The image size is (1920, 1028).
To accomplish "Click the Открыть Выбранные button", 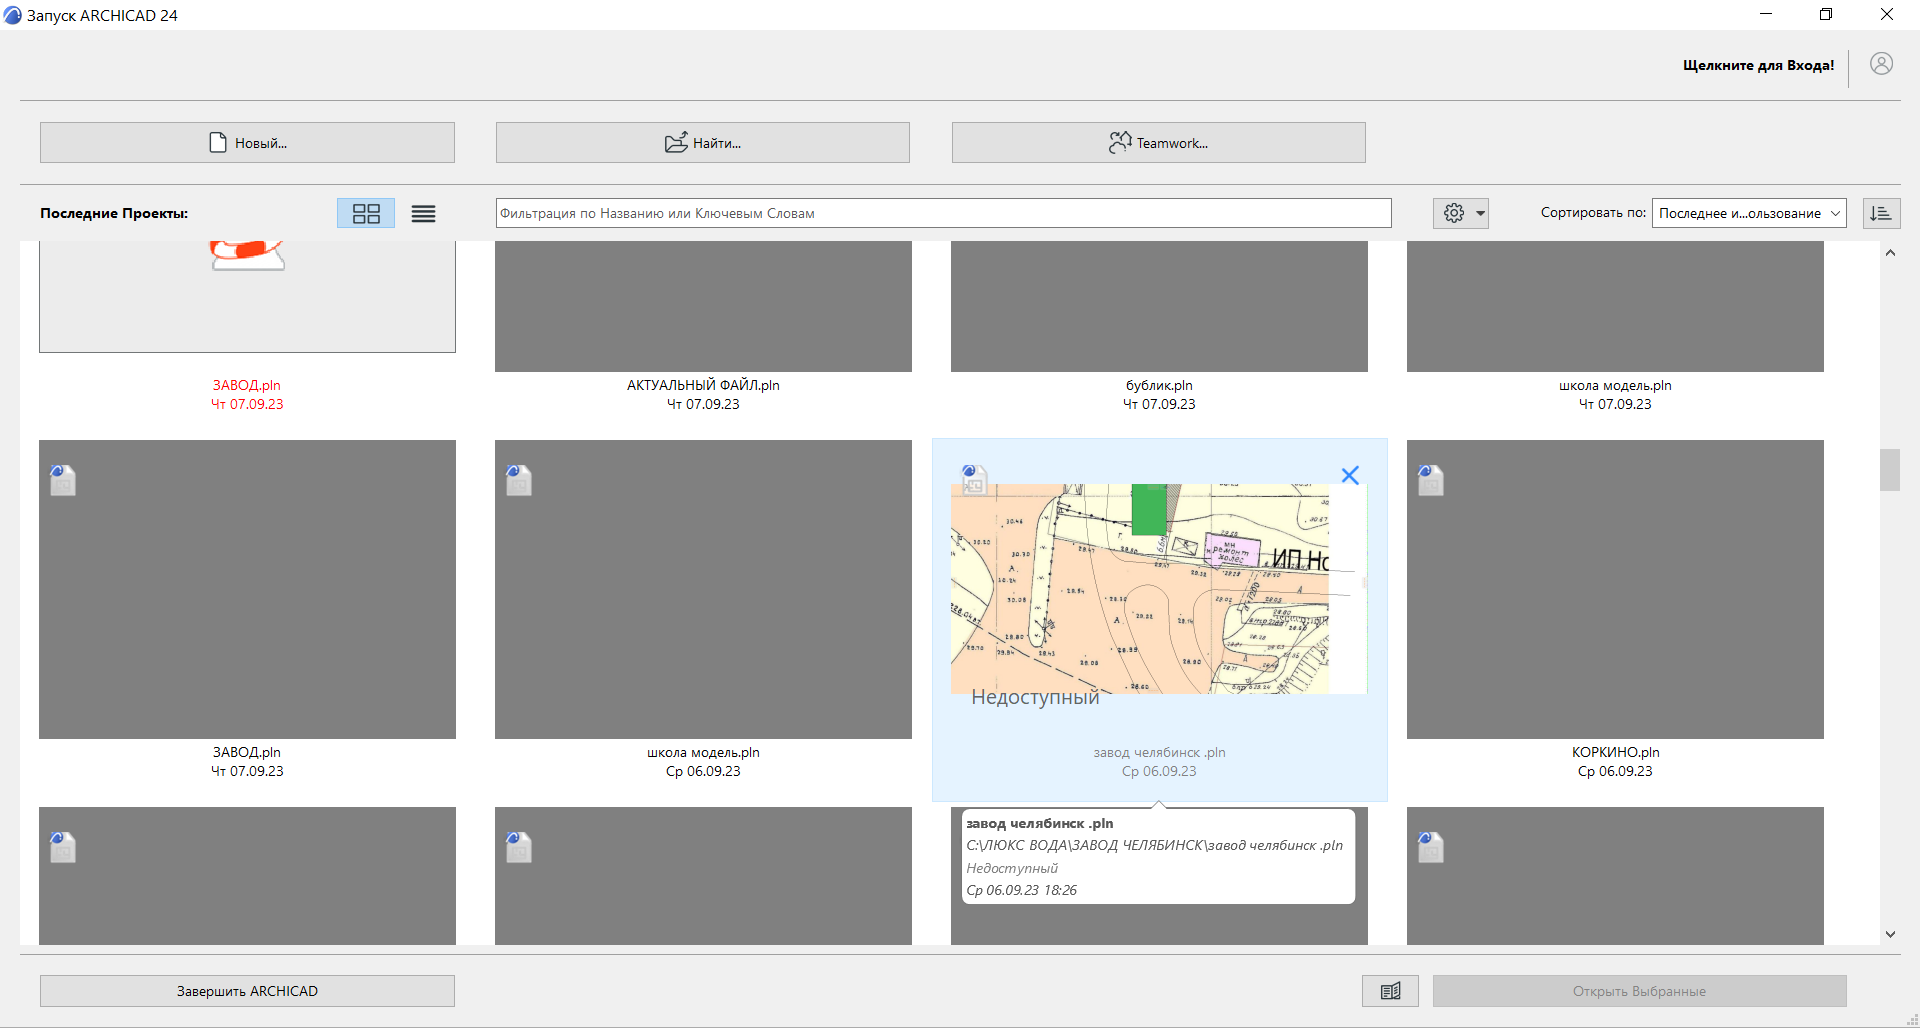I will 1639,991.
